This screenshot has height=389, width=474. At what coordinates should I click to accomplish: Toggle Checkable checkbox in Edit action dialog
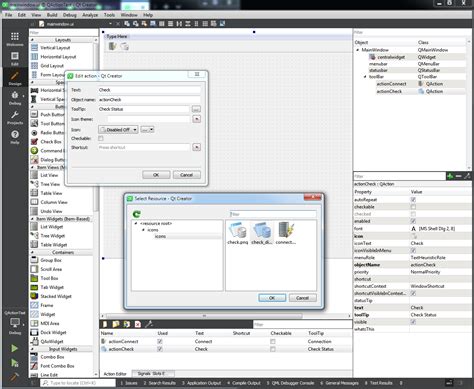pos(101,138)
